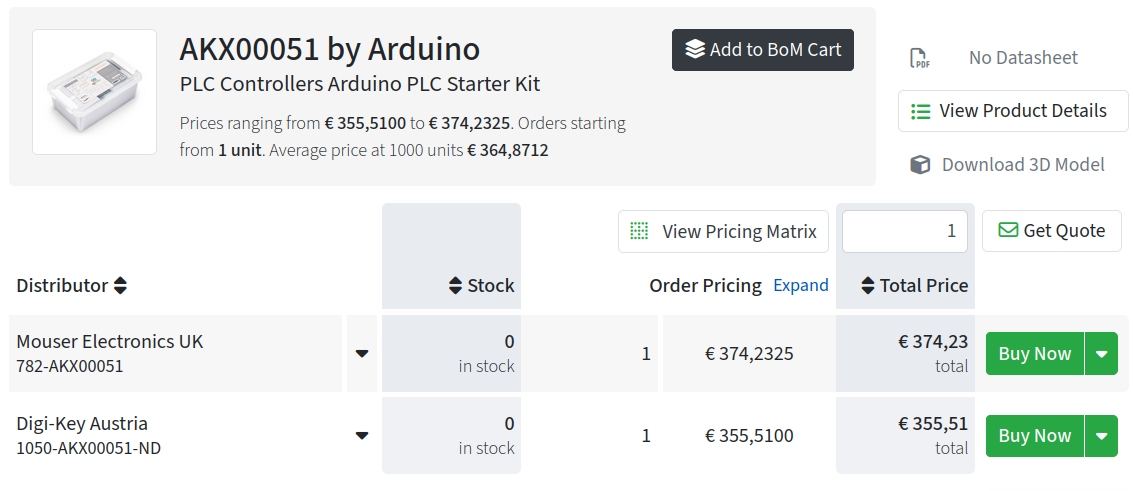The image size is (1133, 491).
Task: Click the quantity input field showing 1
Action: pyautogui.click(x=905, y=231)
